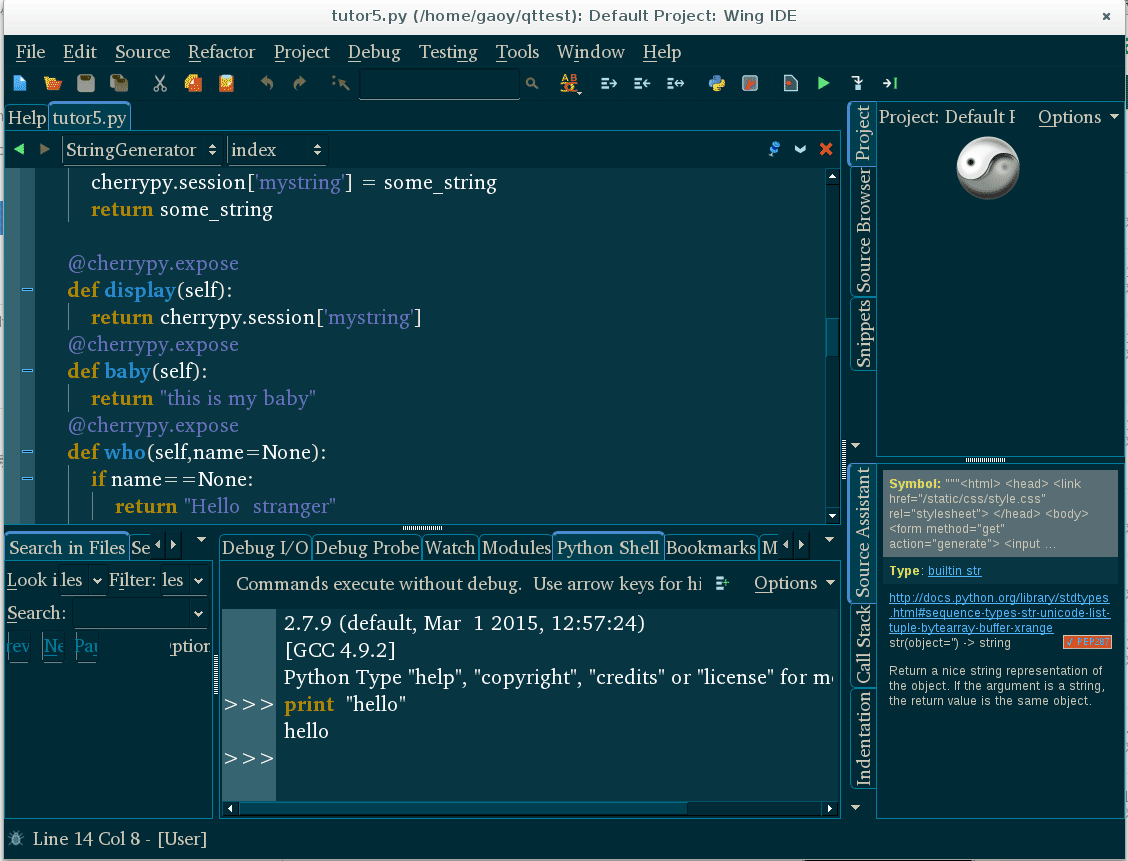Open the index method dropdown
The image size is (1128, 861).
[276, 150]
